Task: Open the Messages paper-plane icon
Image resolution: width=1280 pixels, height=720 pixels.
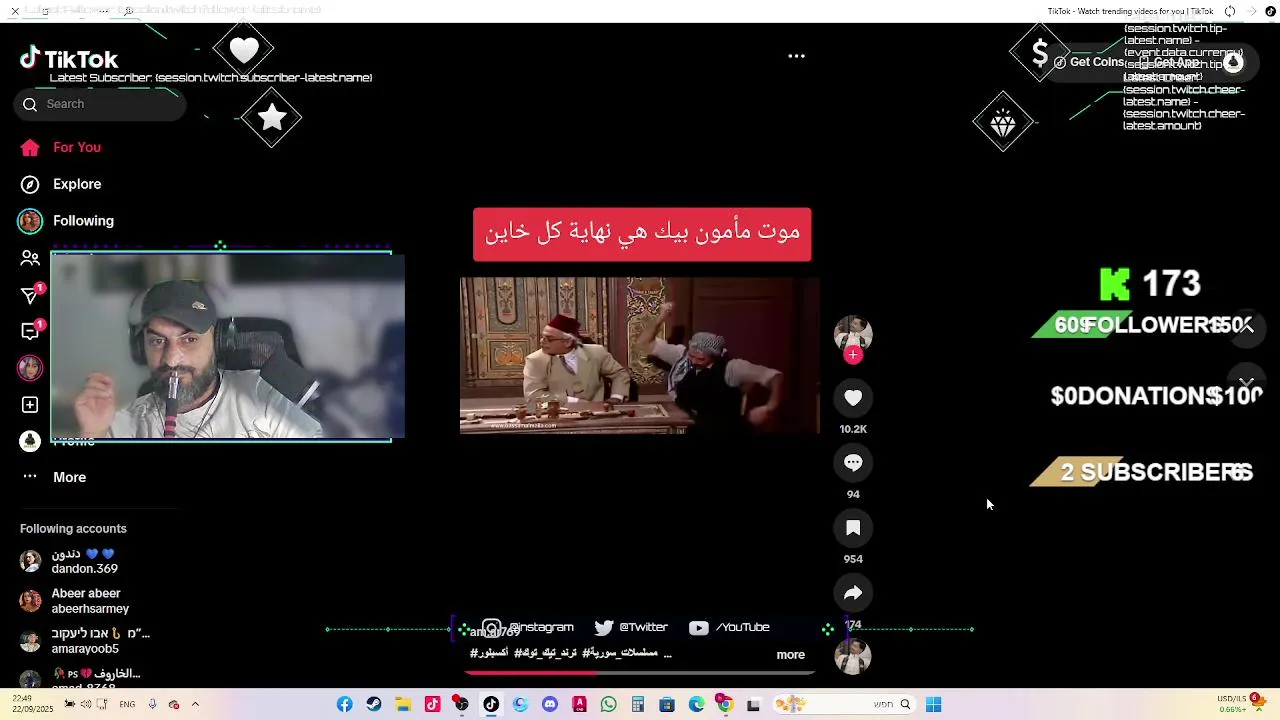Action: 30,295
